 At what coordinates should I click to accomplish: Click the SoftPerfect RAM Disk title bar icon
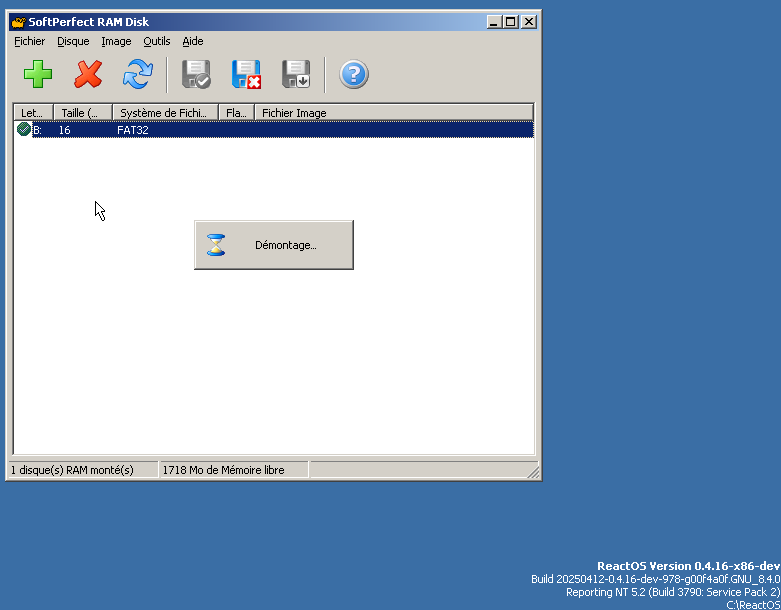coord(18,22)
